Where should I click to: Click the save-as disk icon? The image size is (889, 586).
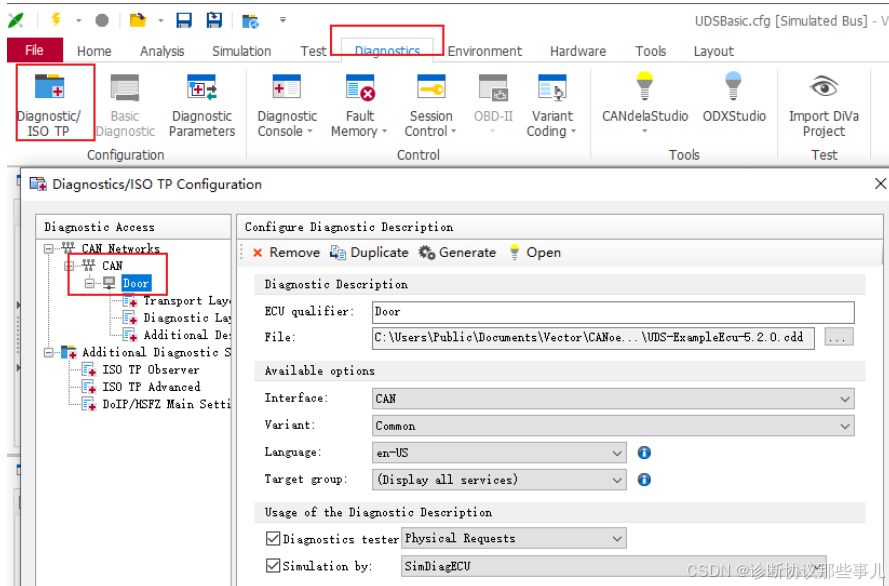point(214,20)
